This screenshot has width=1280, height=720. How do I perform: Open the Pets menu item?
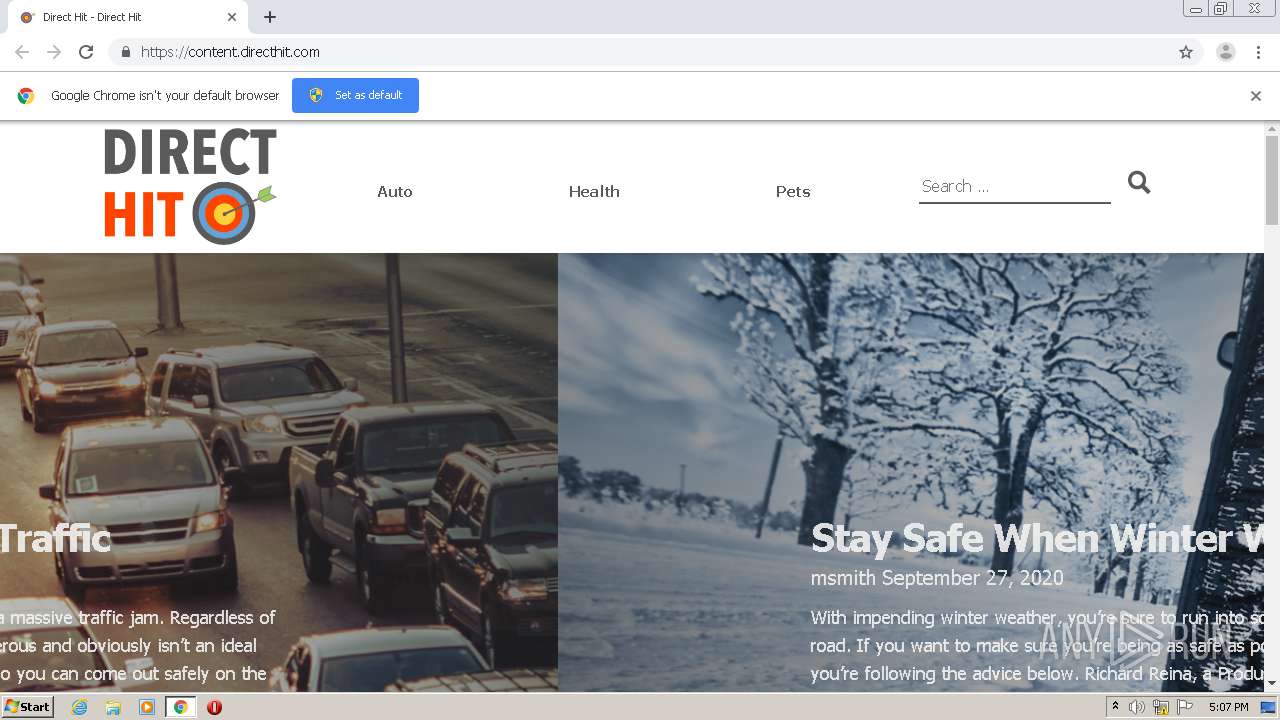click(x=793, y=191)
